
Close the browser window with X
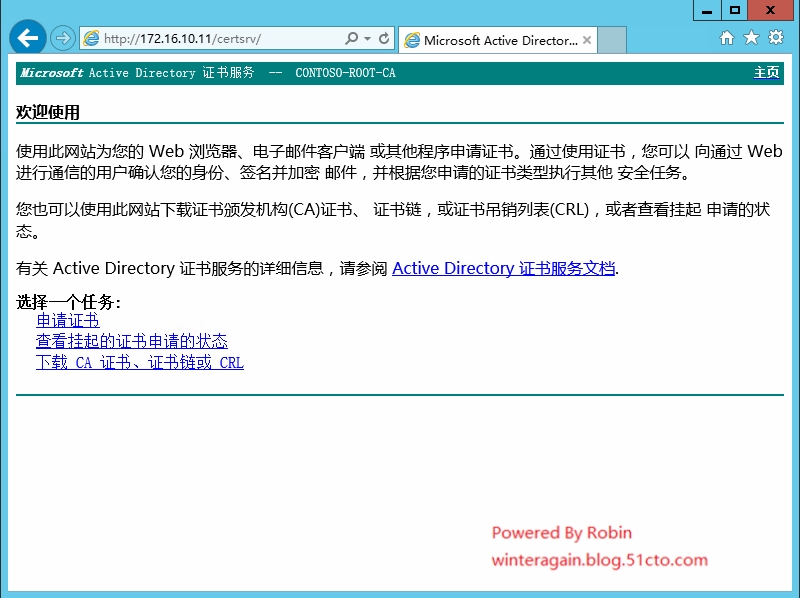point(770,10)
